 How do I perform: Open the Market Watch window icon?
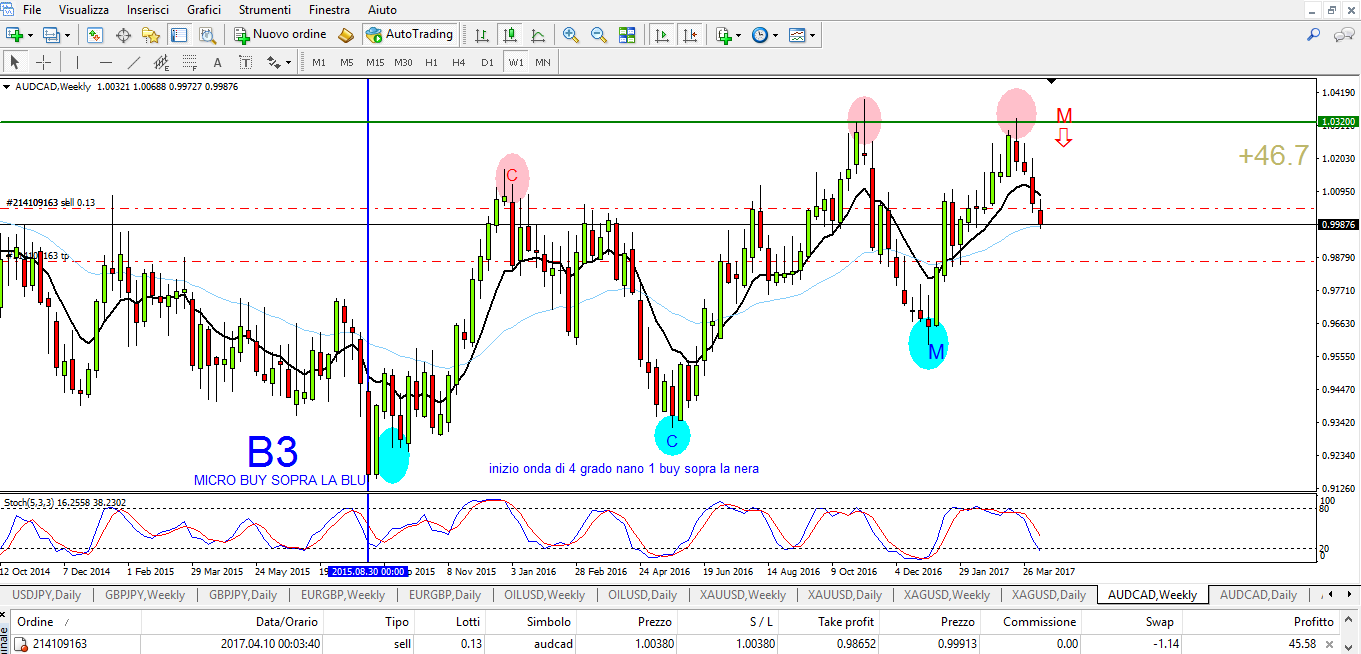tap(95, 35)
